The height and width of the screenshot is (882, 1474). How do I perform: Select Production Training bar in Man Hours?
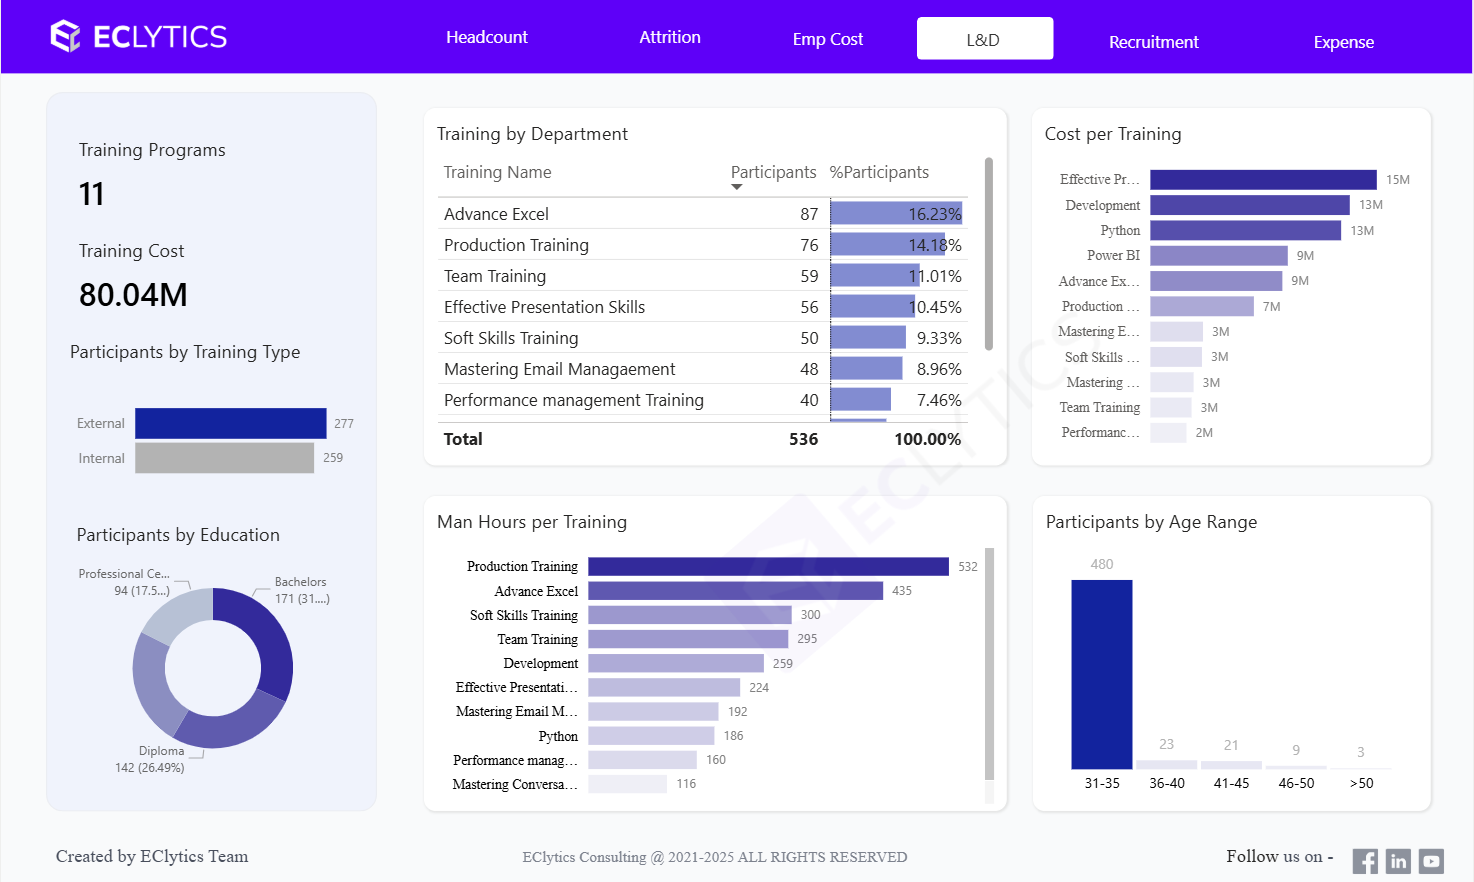pyautogui.click(x=767, y=567)
